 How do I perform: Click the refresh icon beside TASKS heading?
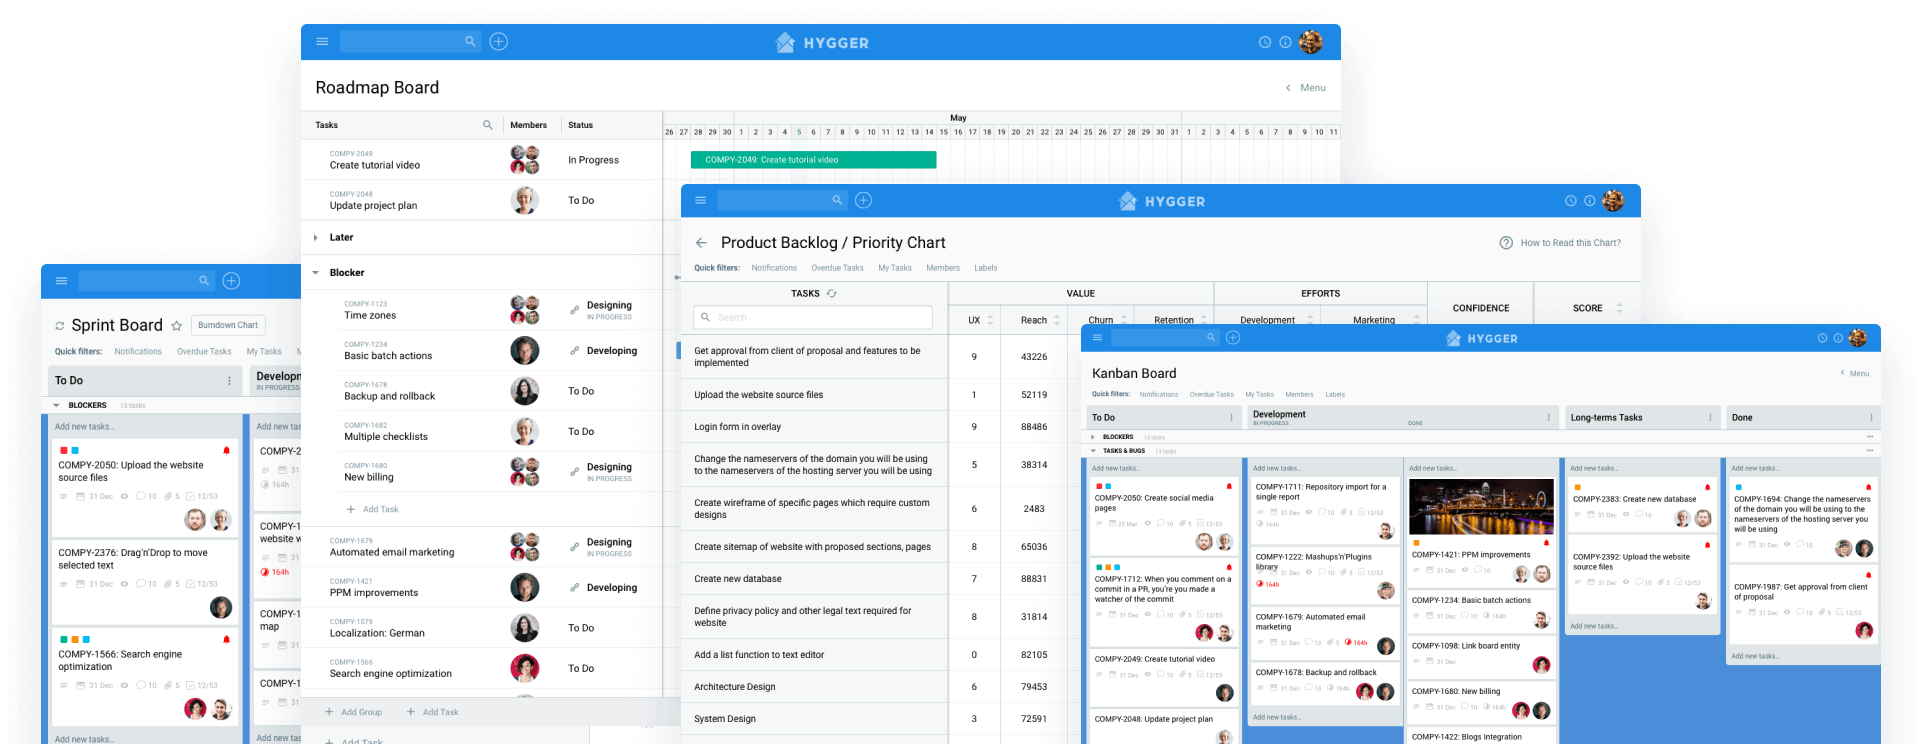[x=832, y=294]
